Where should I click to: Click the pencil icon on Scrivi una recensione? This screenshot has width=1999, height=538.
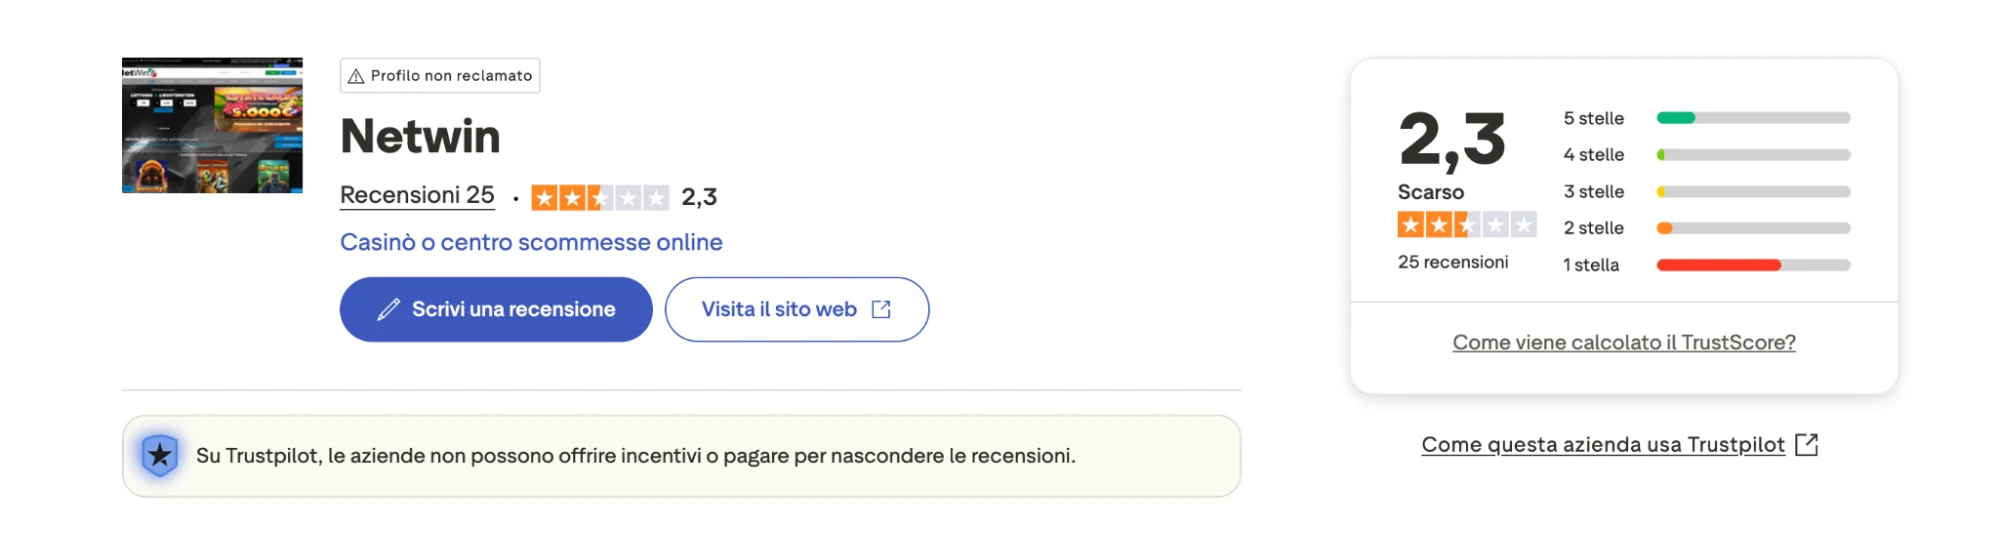click(389, 310)
